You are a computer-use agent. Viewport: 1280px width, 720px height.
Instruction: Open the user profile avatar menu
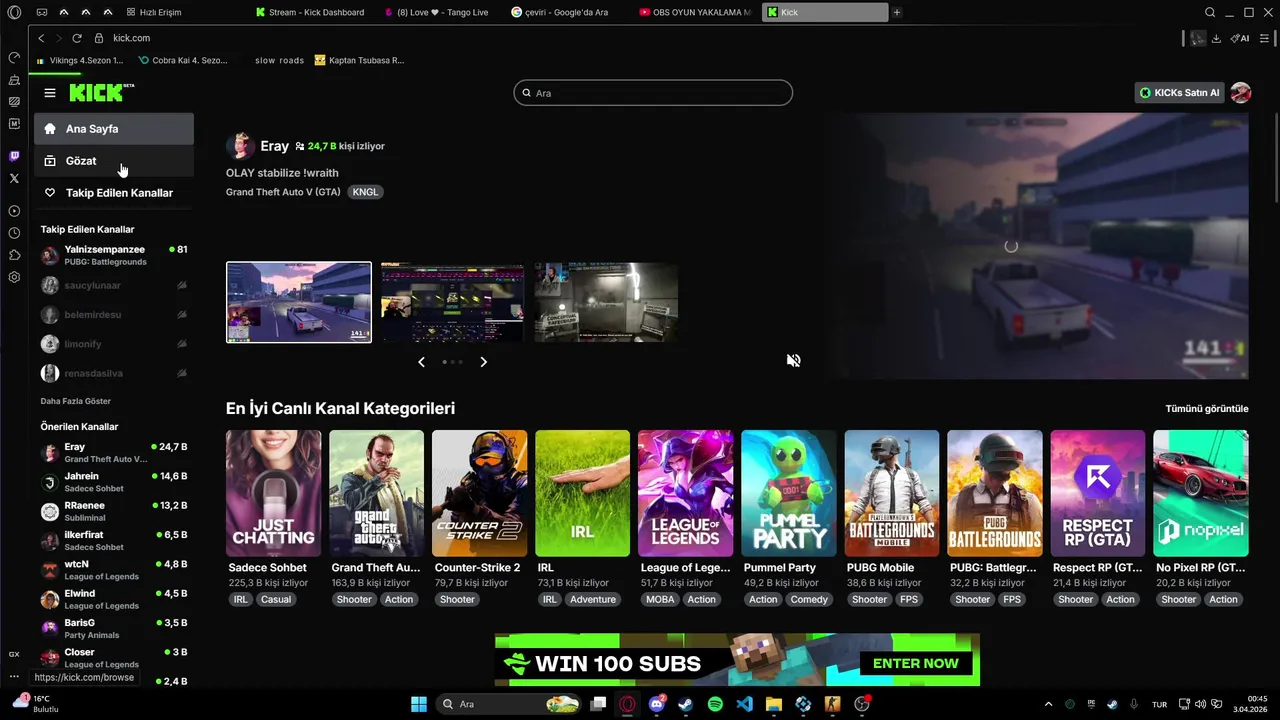[x=1241, y=93]
